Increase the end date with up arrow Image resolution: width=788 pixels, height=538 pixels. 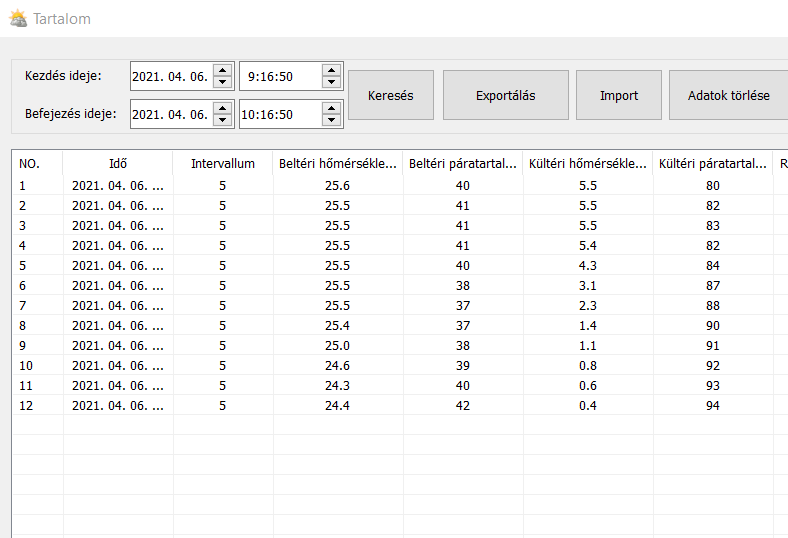(222, 108)
